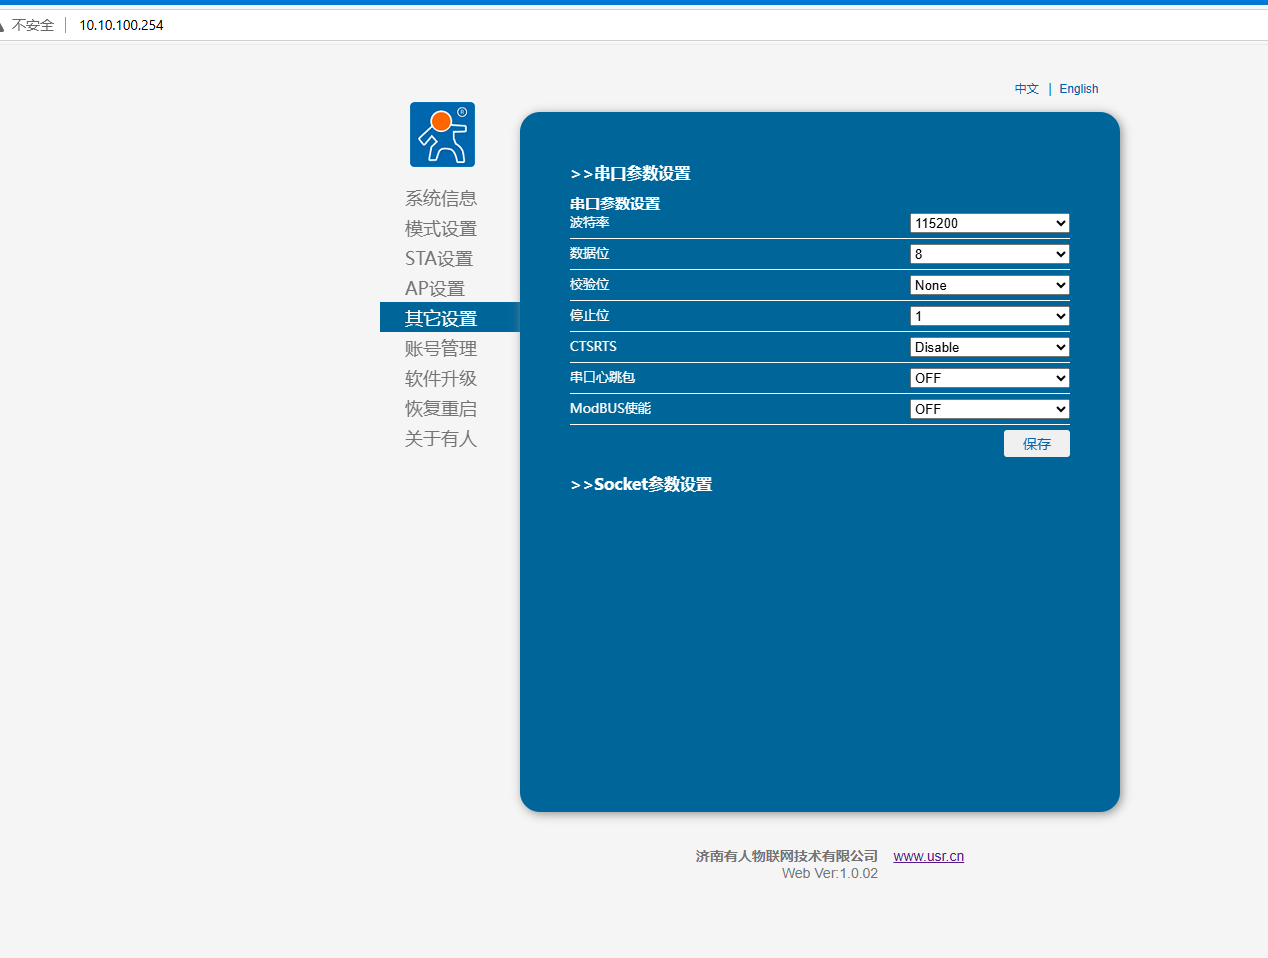Toggle the 串口心跳包 heartbeat OFF selector

click(x=989, y=378)
